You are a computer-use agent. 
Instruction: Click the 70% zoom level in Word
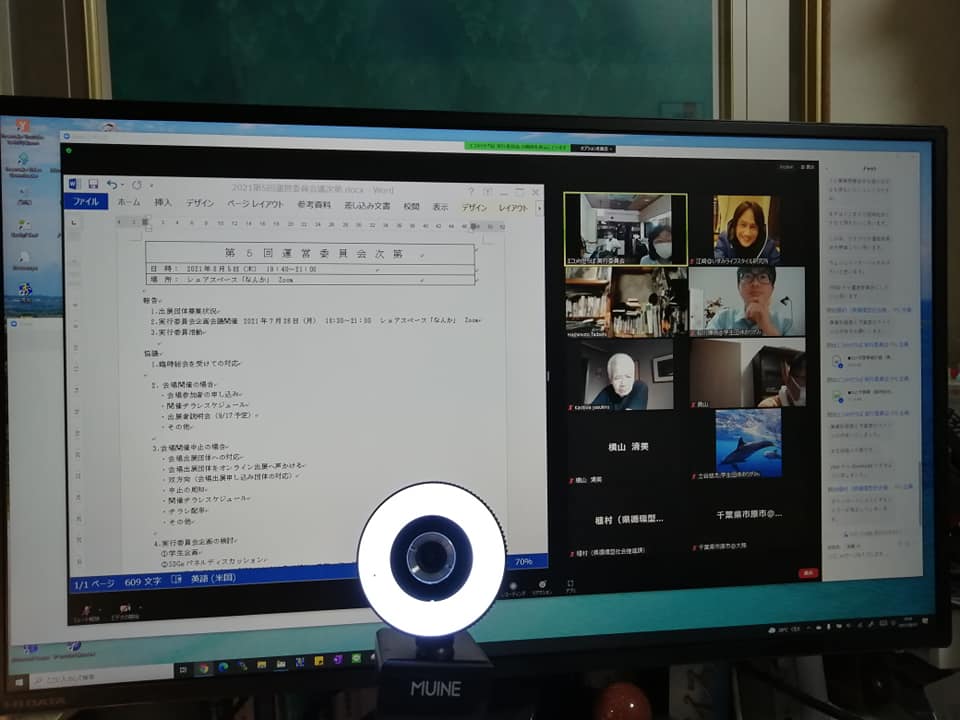[523, 561]
